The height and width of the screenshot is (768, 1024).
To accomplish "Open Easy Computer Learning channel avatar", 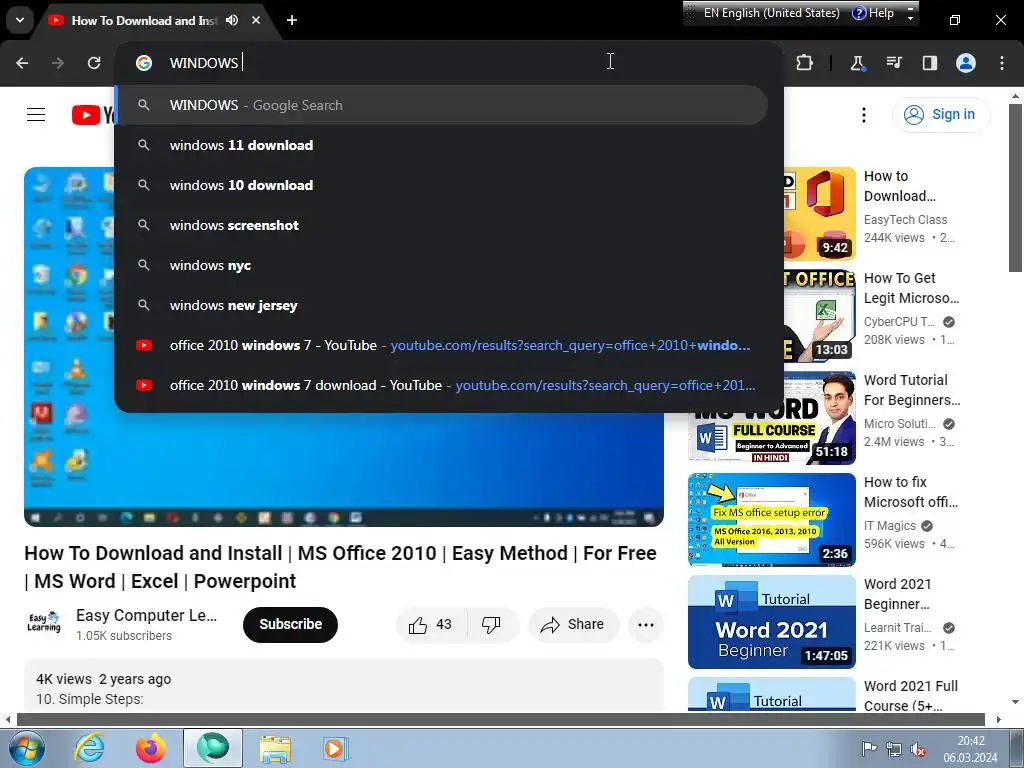I will (x=44, y=623).
